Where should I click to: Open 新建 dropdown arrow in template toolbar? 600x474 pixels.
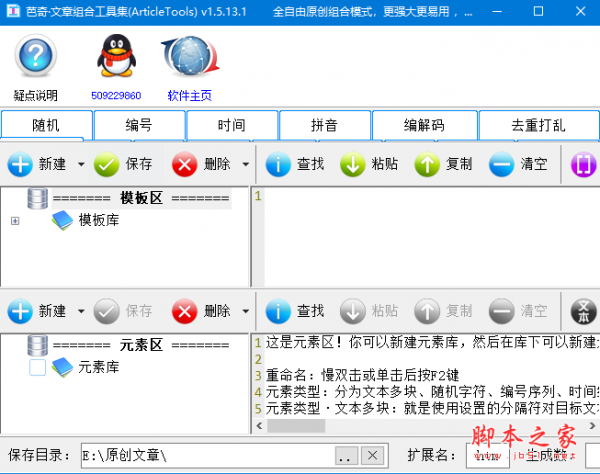[81, 165]
